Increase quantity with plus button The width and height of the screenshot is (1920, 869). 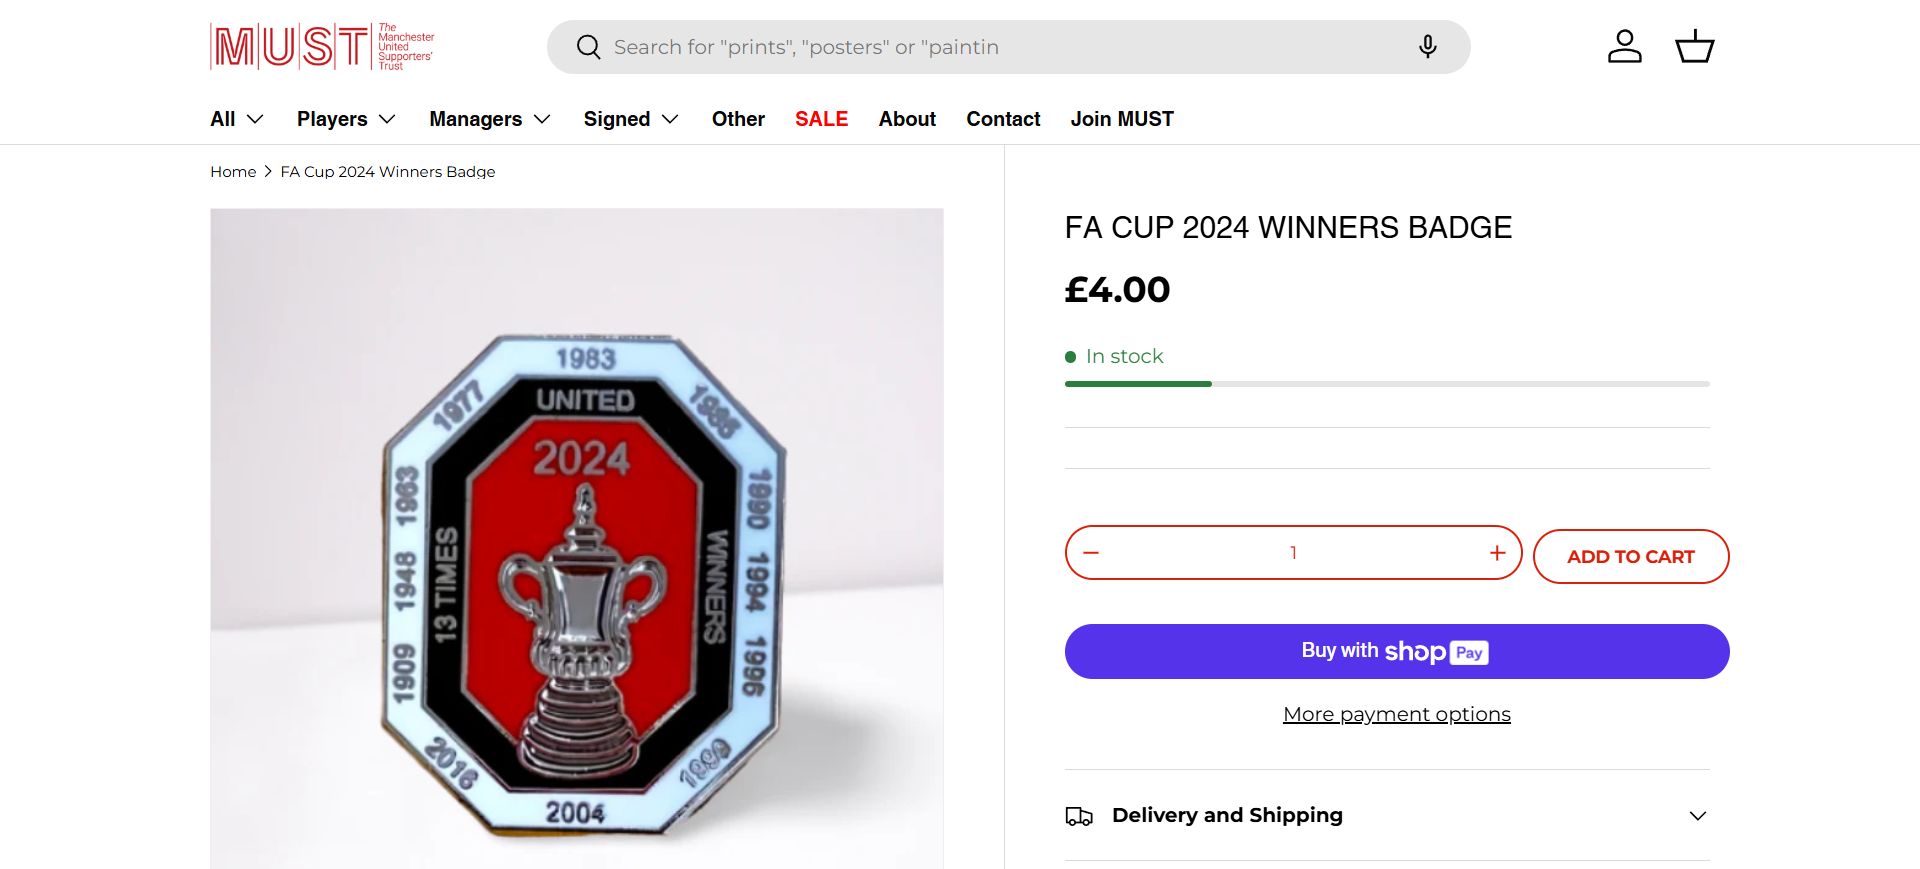click(x=1497, y=553)
